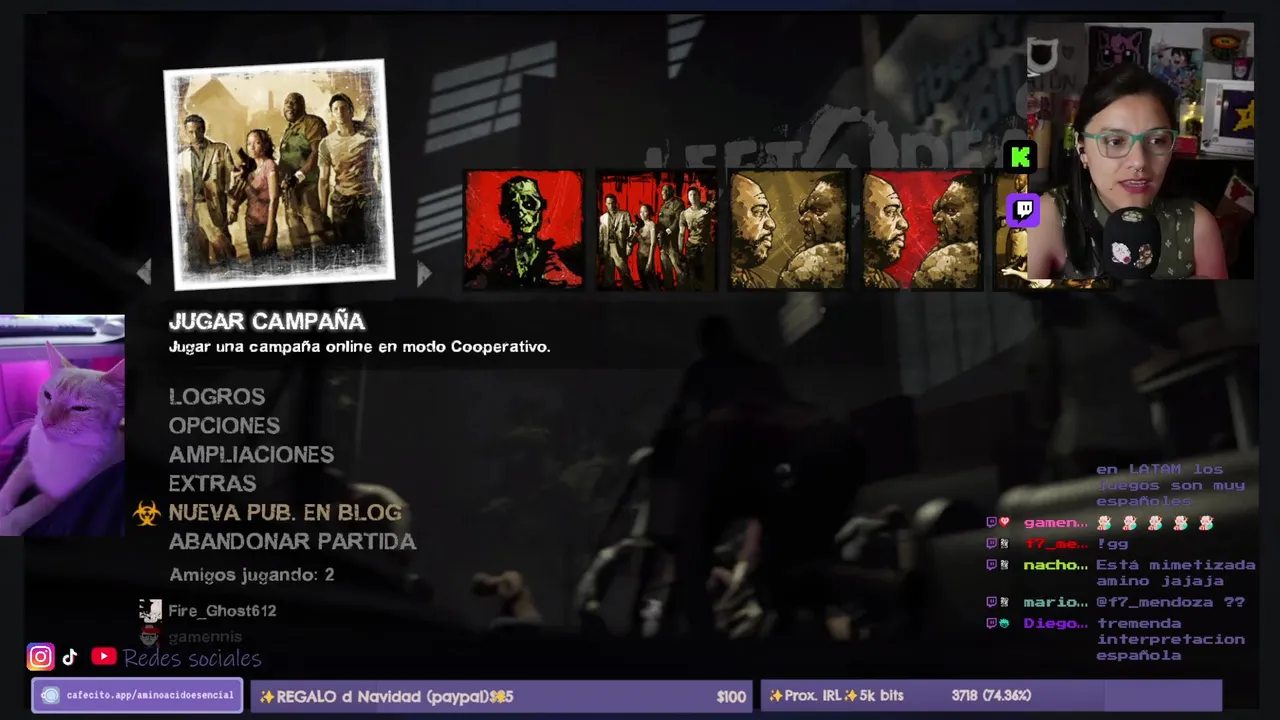
Task: Click the right arrow beside the campaign poster
Action: coord(424,273)
